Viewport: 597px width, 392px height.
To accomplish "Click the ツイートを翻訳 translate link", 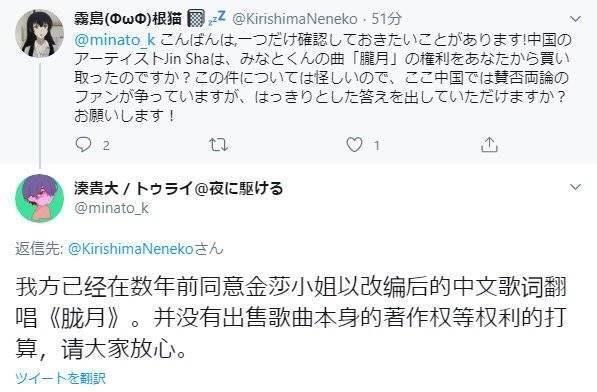I will coord(61,378).
